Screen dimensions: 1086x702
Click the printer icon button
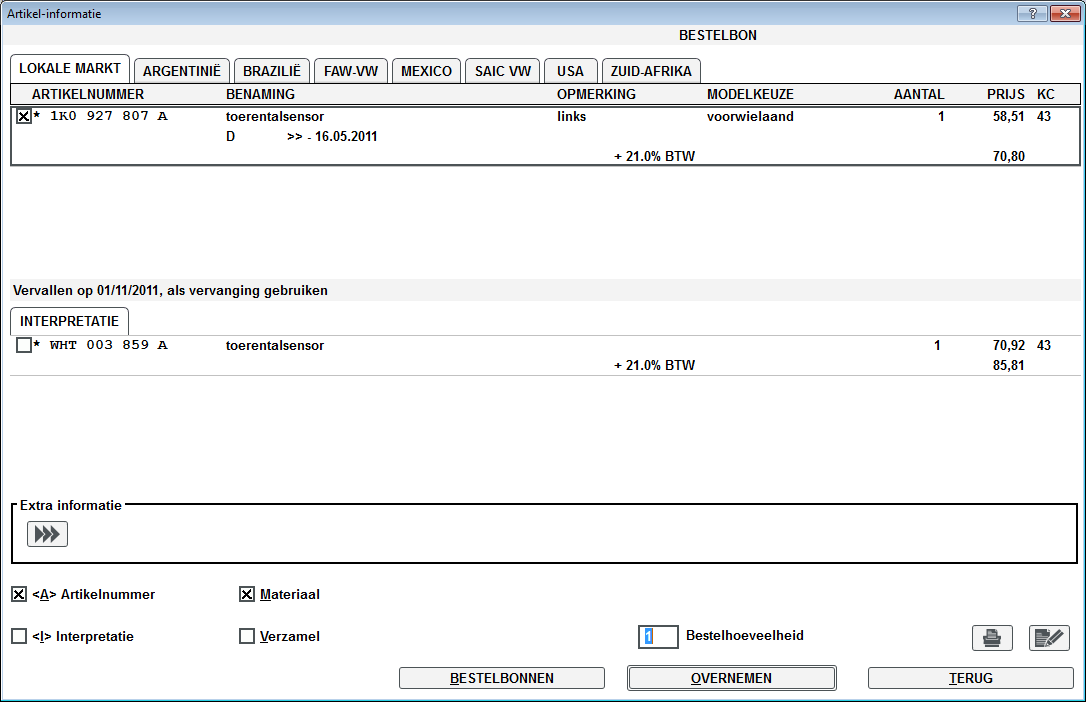[x=992, y=637]
